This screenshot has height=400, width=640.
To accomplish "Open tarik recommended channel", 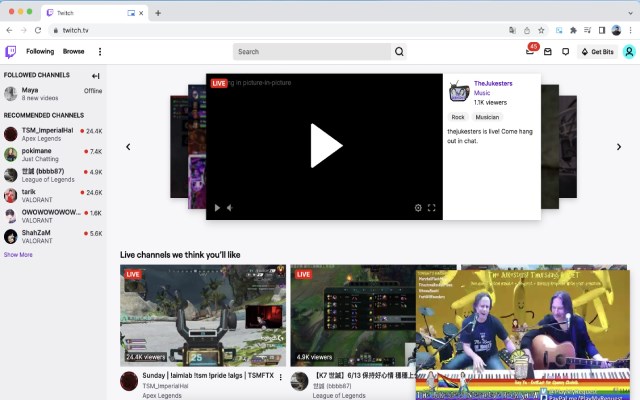I will click(53, 196).
